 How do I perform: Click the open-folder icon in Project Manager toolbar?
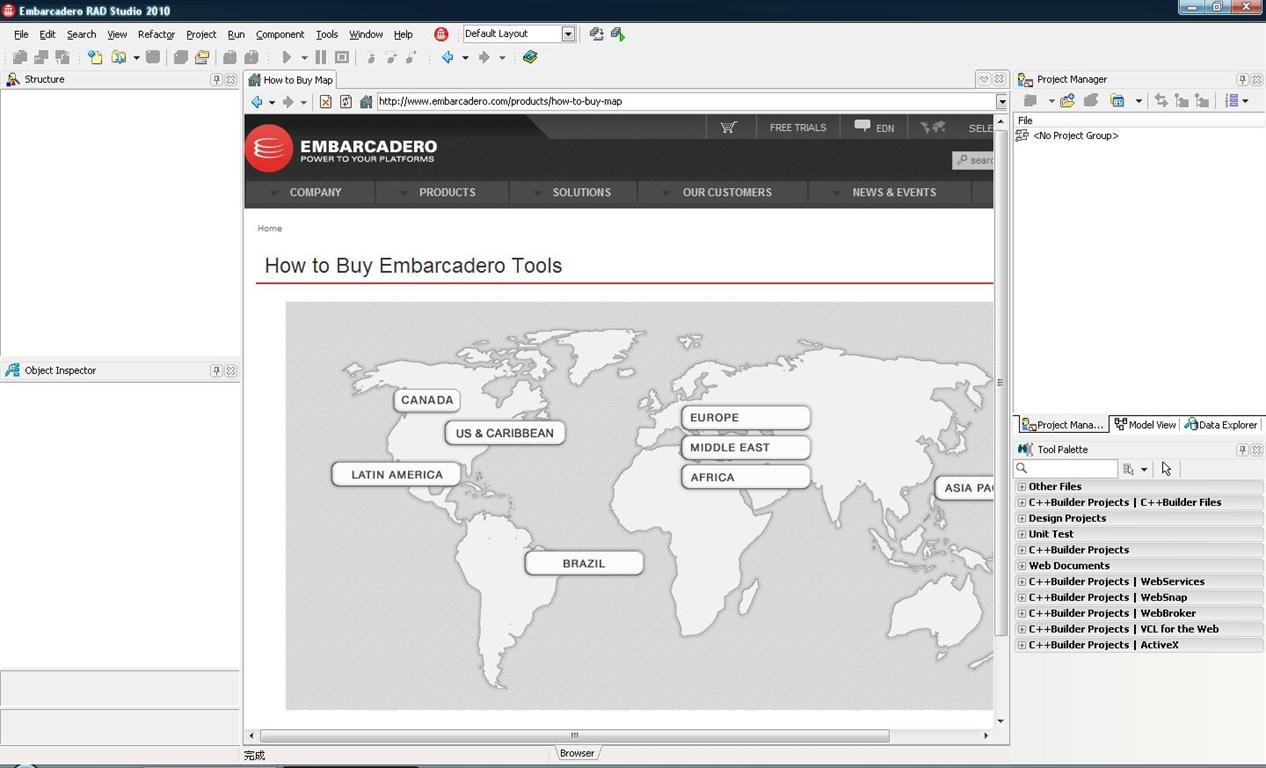click(1067, 101)
